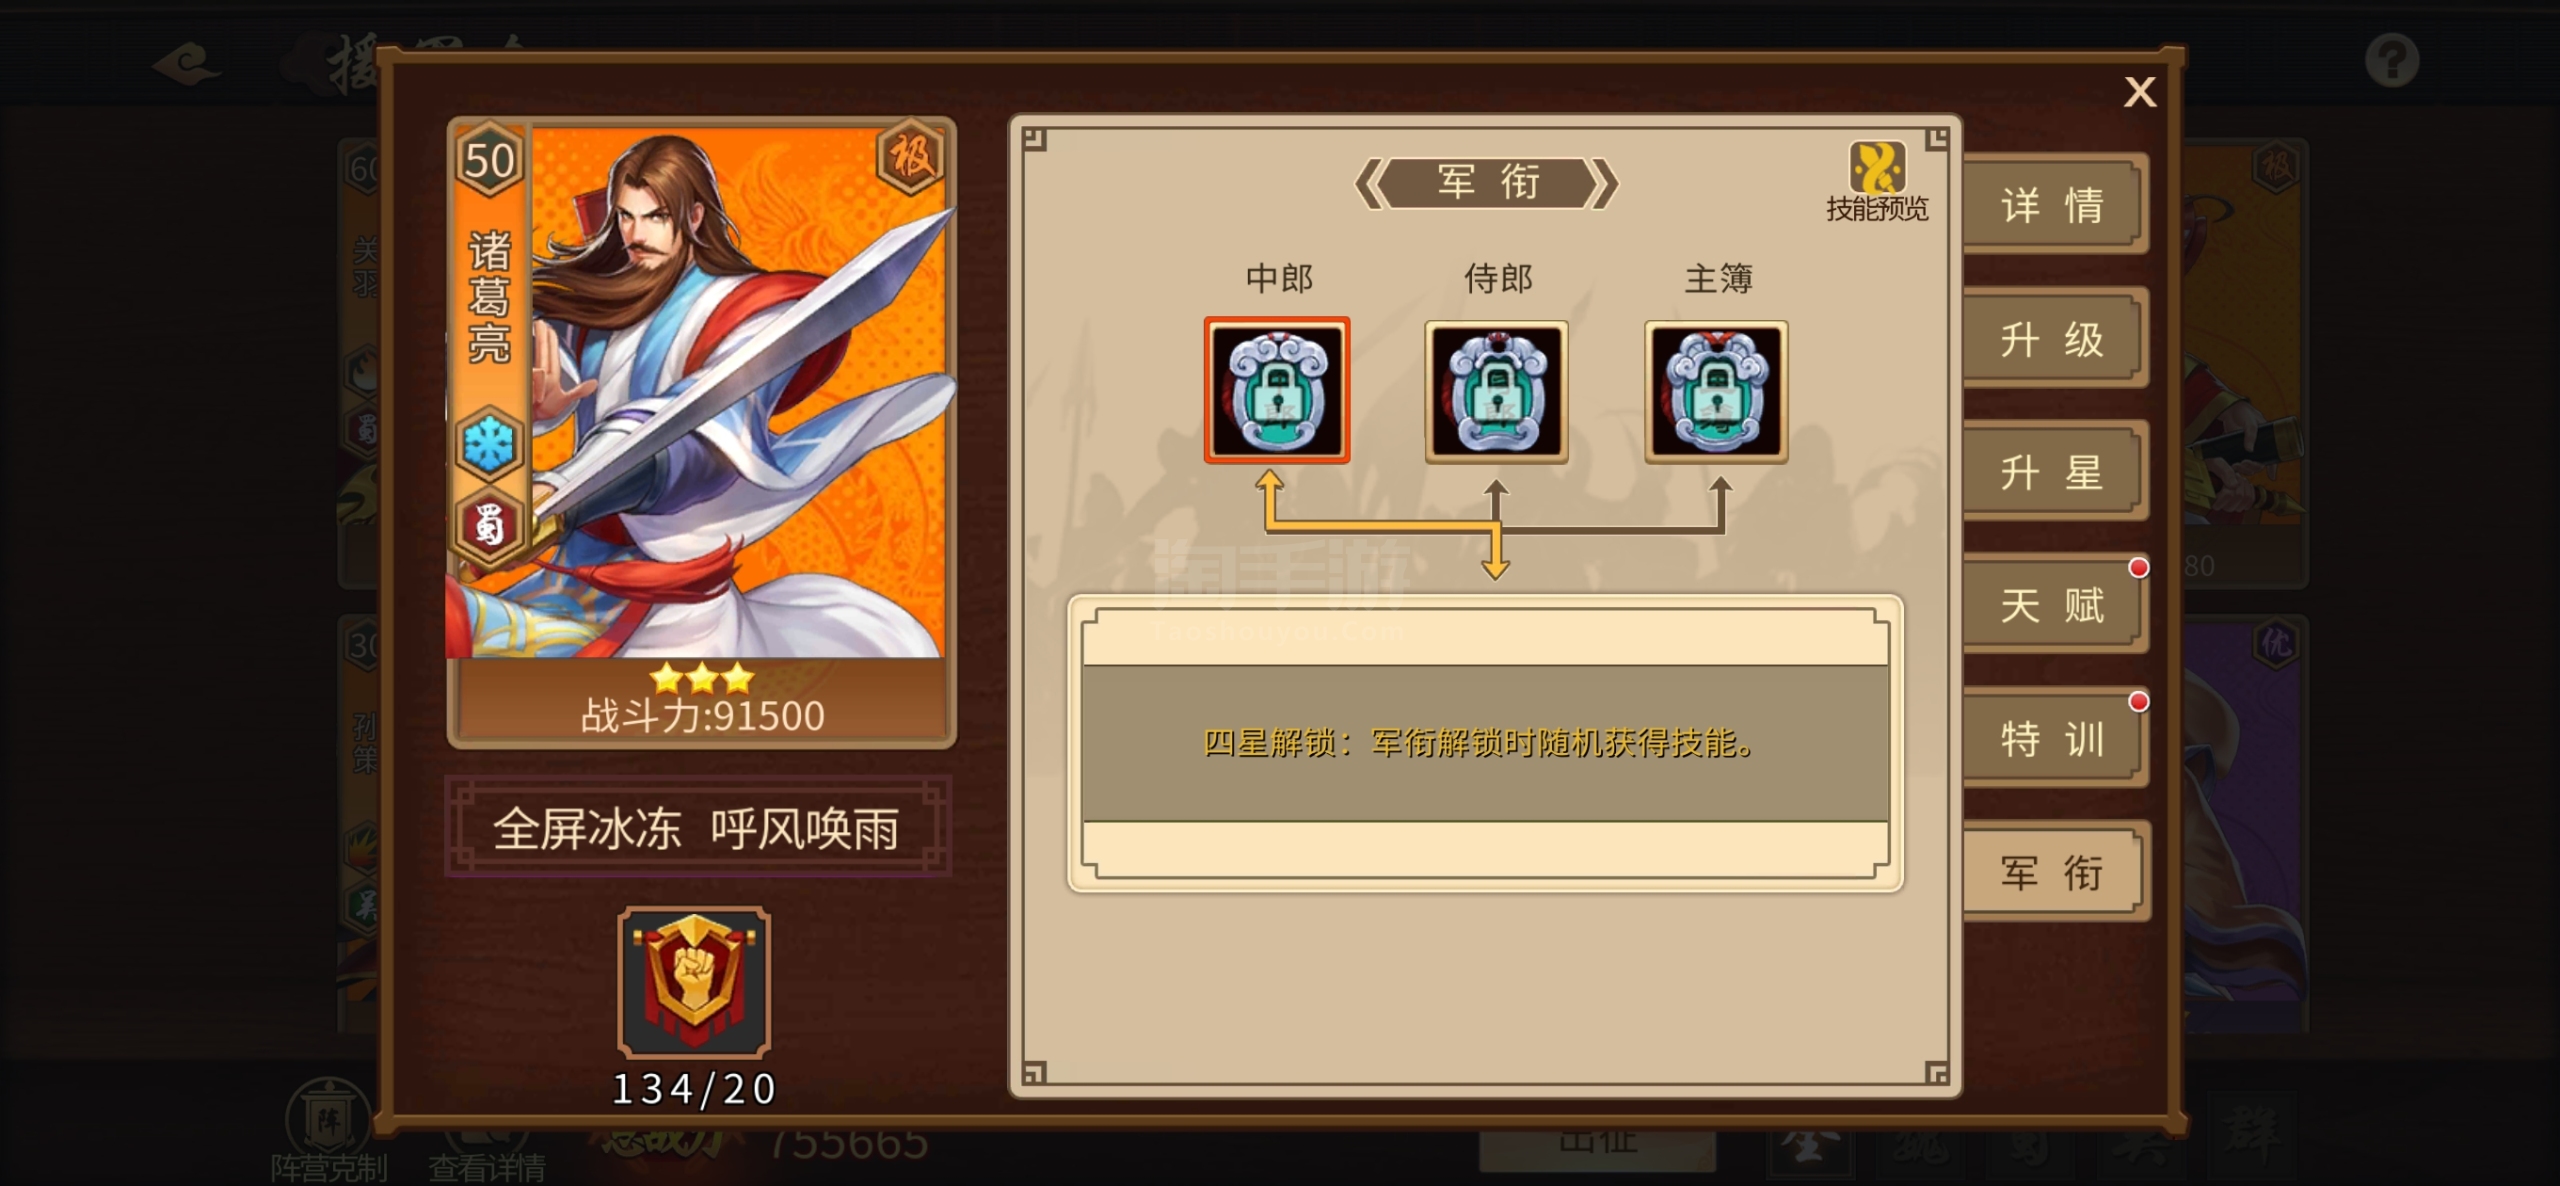Screen dimensions: 2560x1186
Task: Tap the 四星解锁 unlock description box
Action: [1485, 743]
